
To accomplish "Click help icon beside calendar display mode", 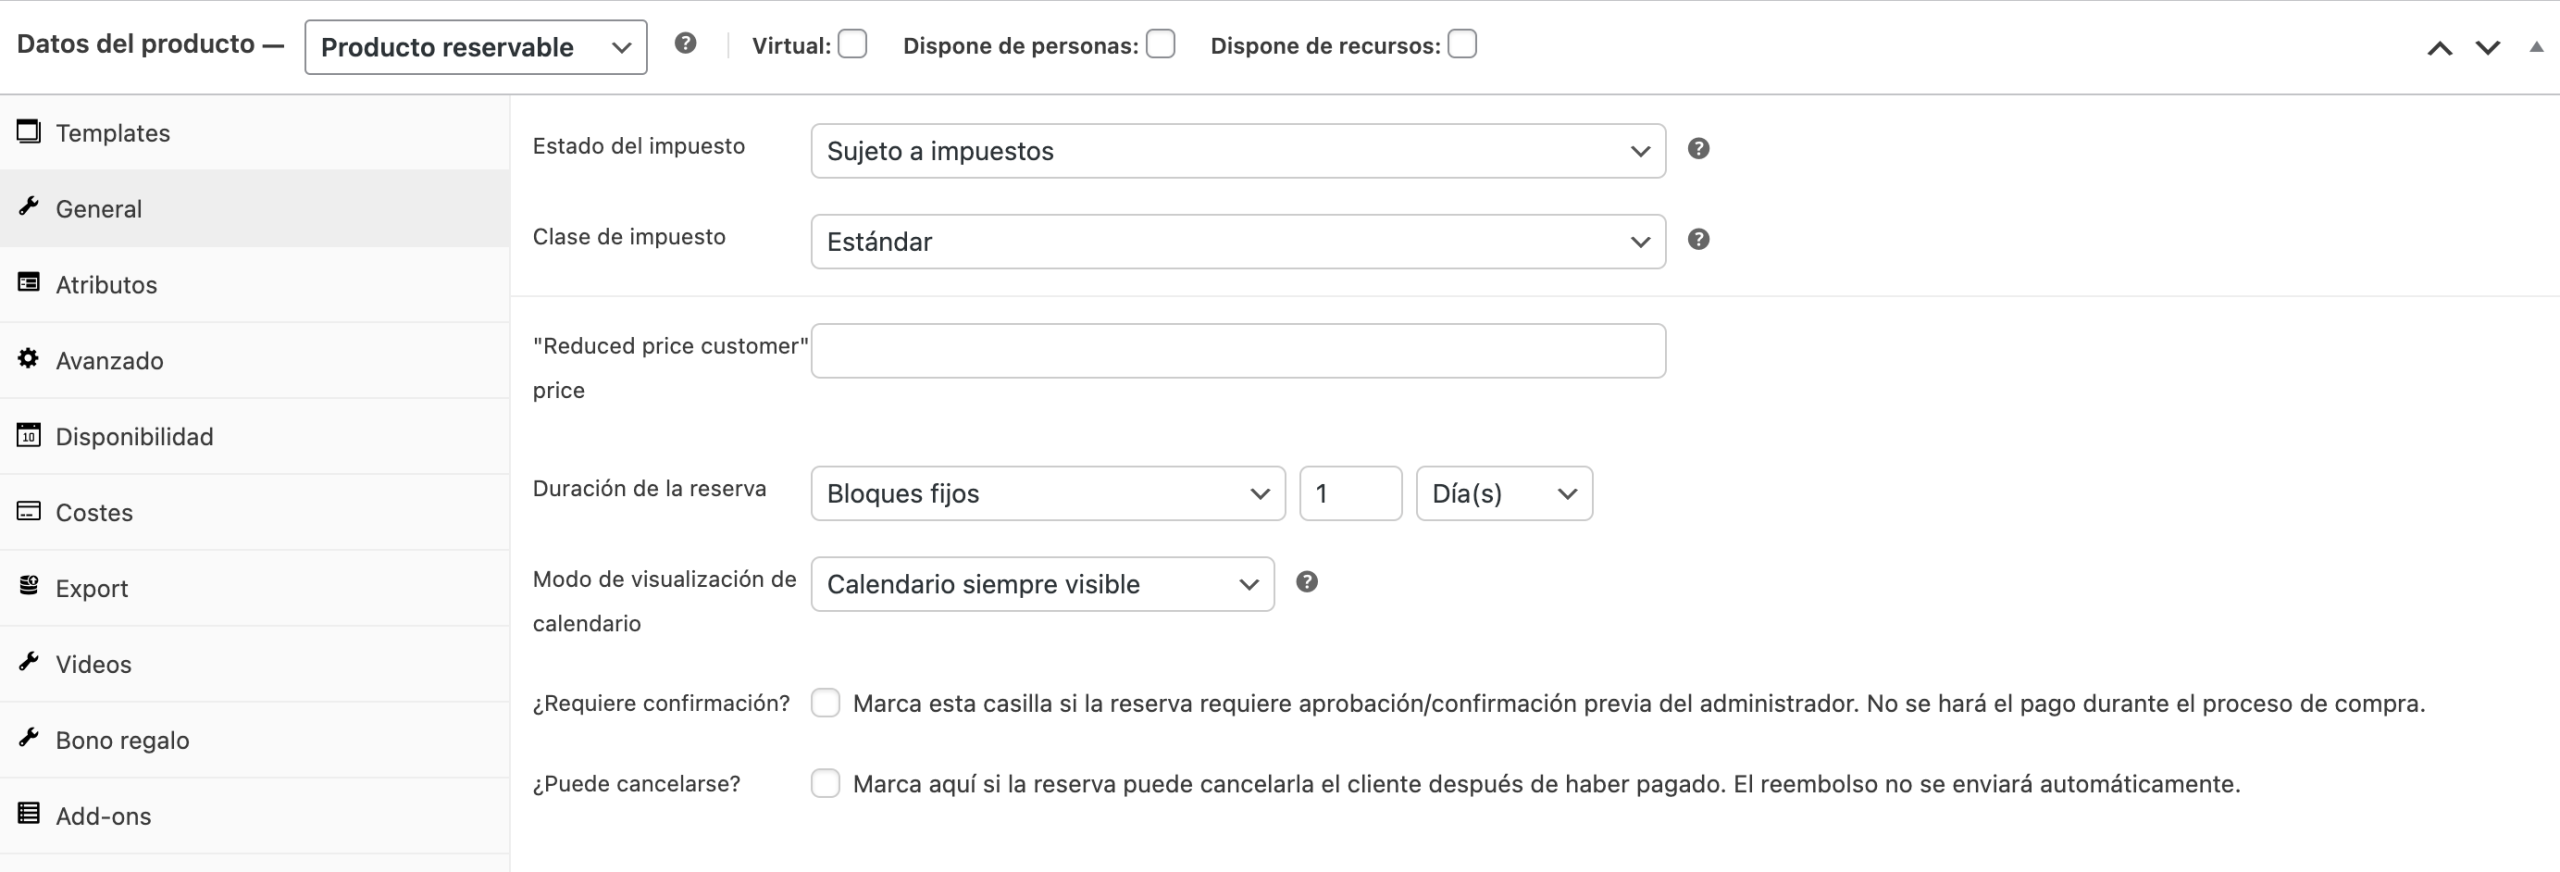I will pyautogui.click(x=1306, y=582).
